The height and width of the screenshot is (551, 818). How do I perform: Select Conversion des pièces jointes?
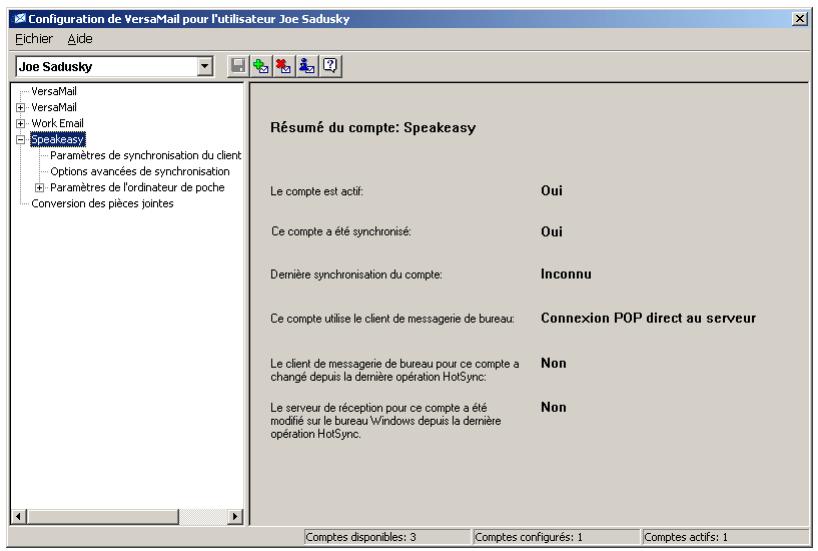click(102, 203)
